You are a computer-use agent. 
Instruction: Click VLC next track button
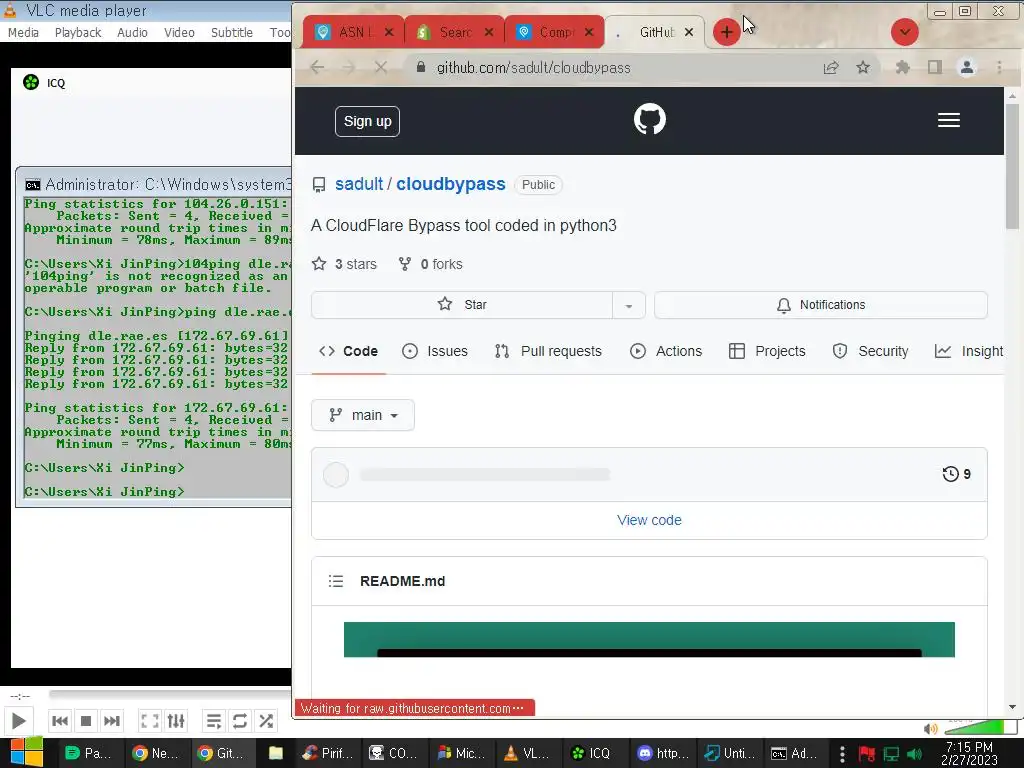(112, 721)
